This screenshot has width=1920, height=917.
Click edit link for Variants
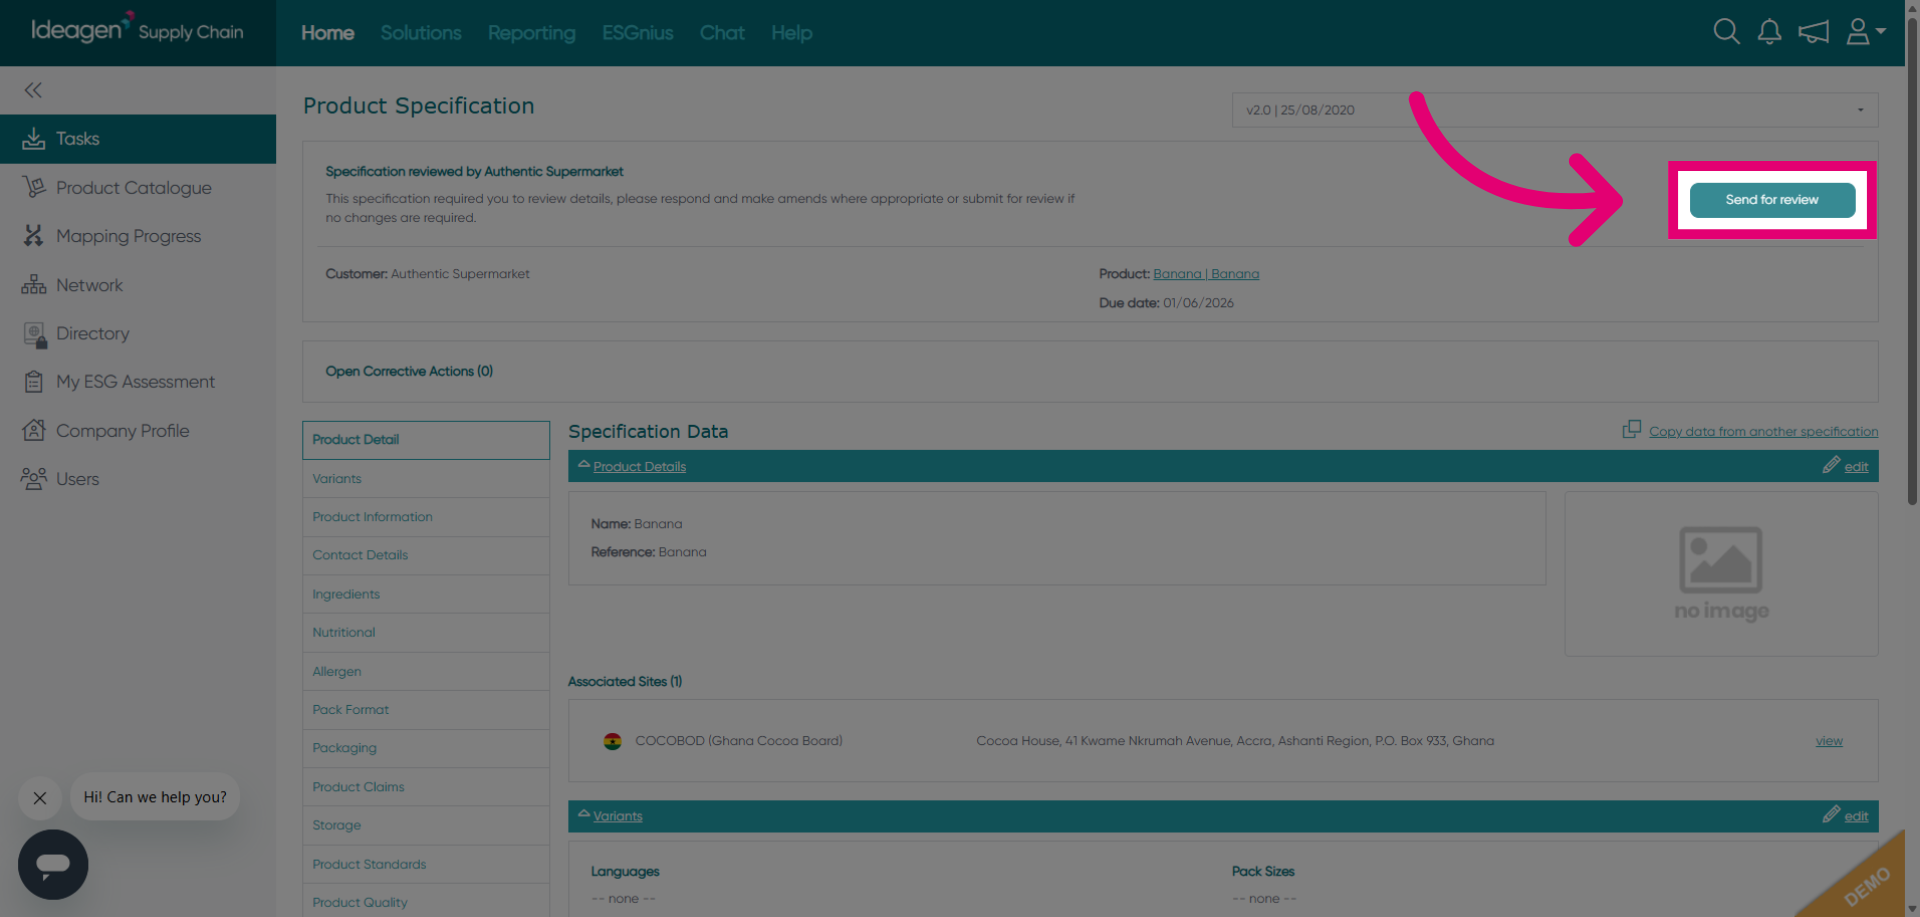click(1856, 817)
